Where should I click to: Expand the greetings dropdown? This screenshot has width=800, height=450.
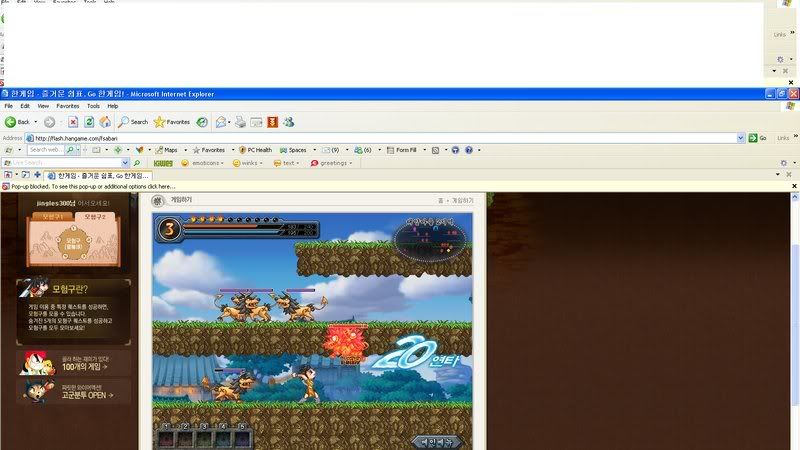point(332,163)
